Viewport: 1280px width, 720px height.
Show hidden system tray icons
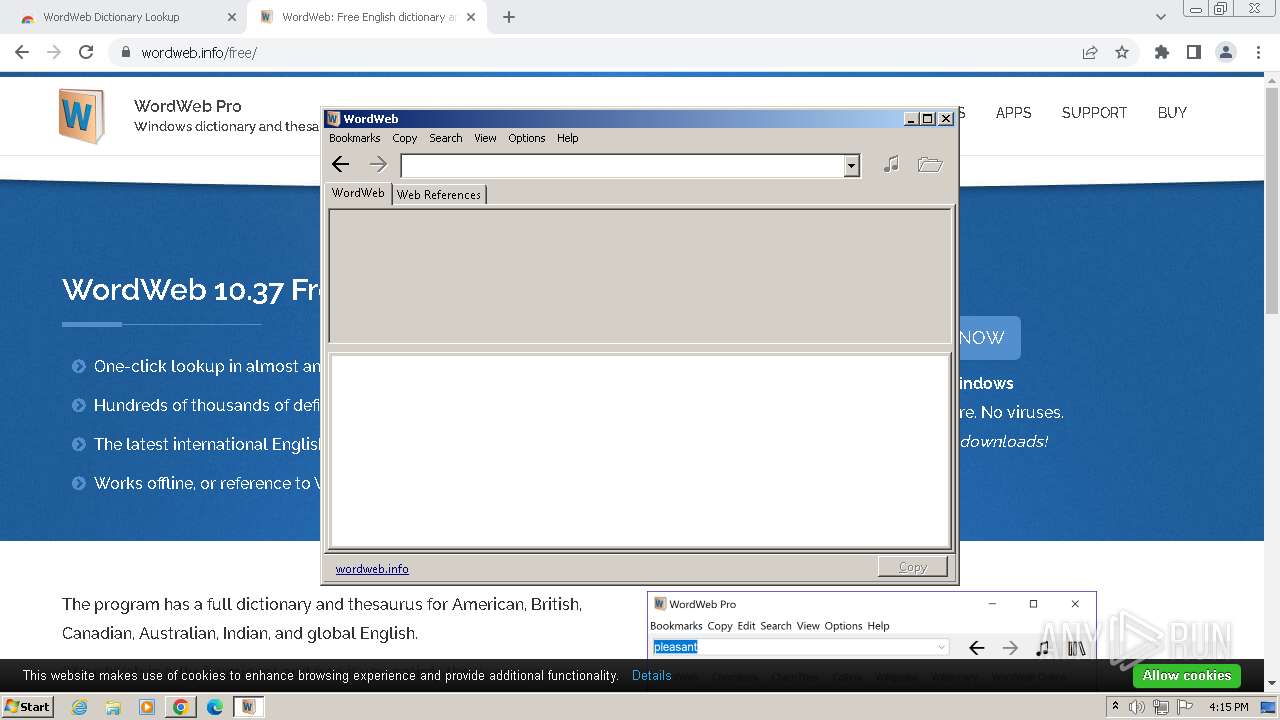pos(1115,707)
